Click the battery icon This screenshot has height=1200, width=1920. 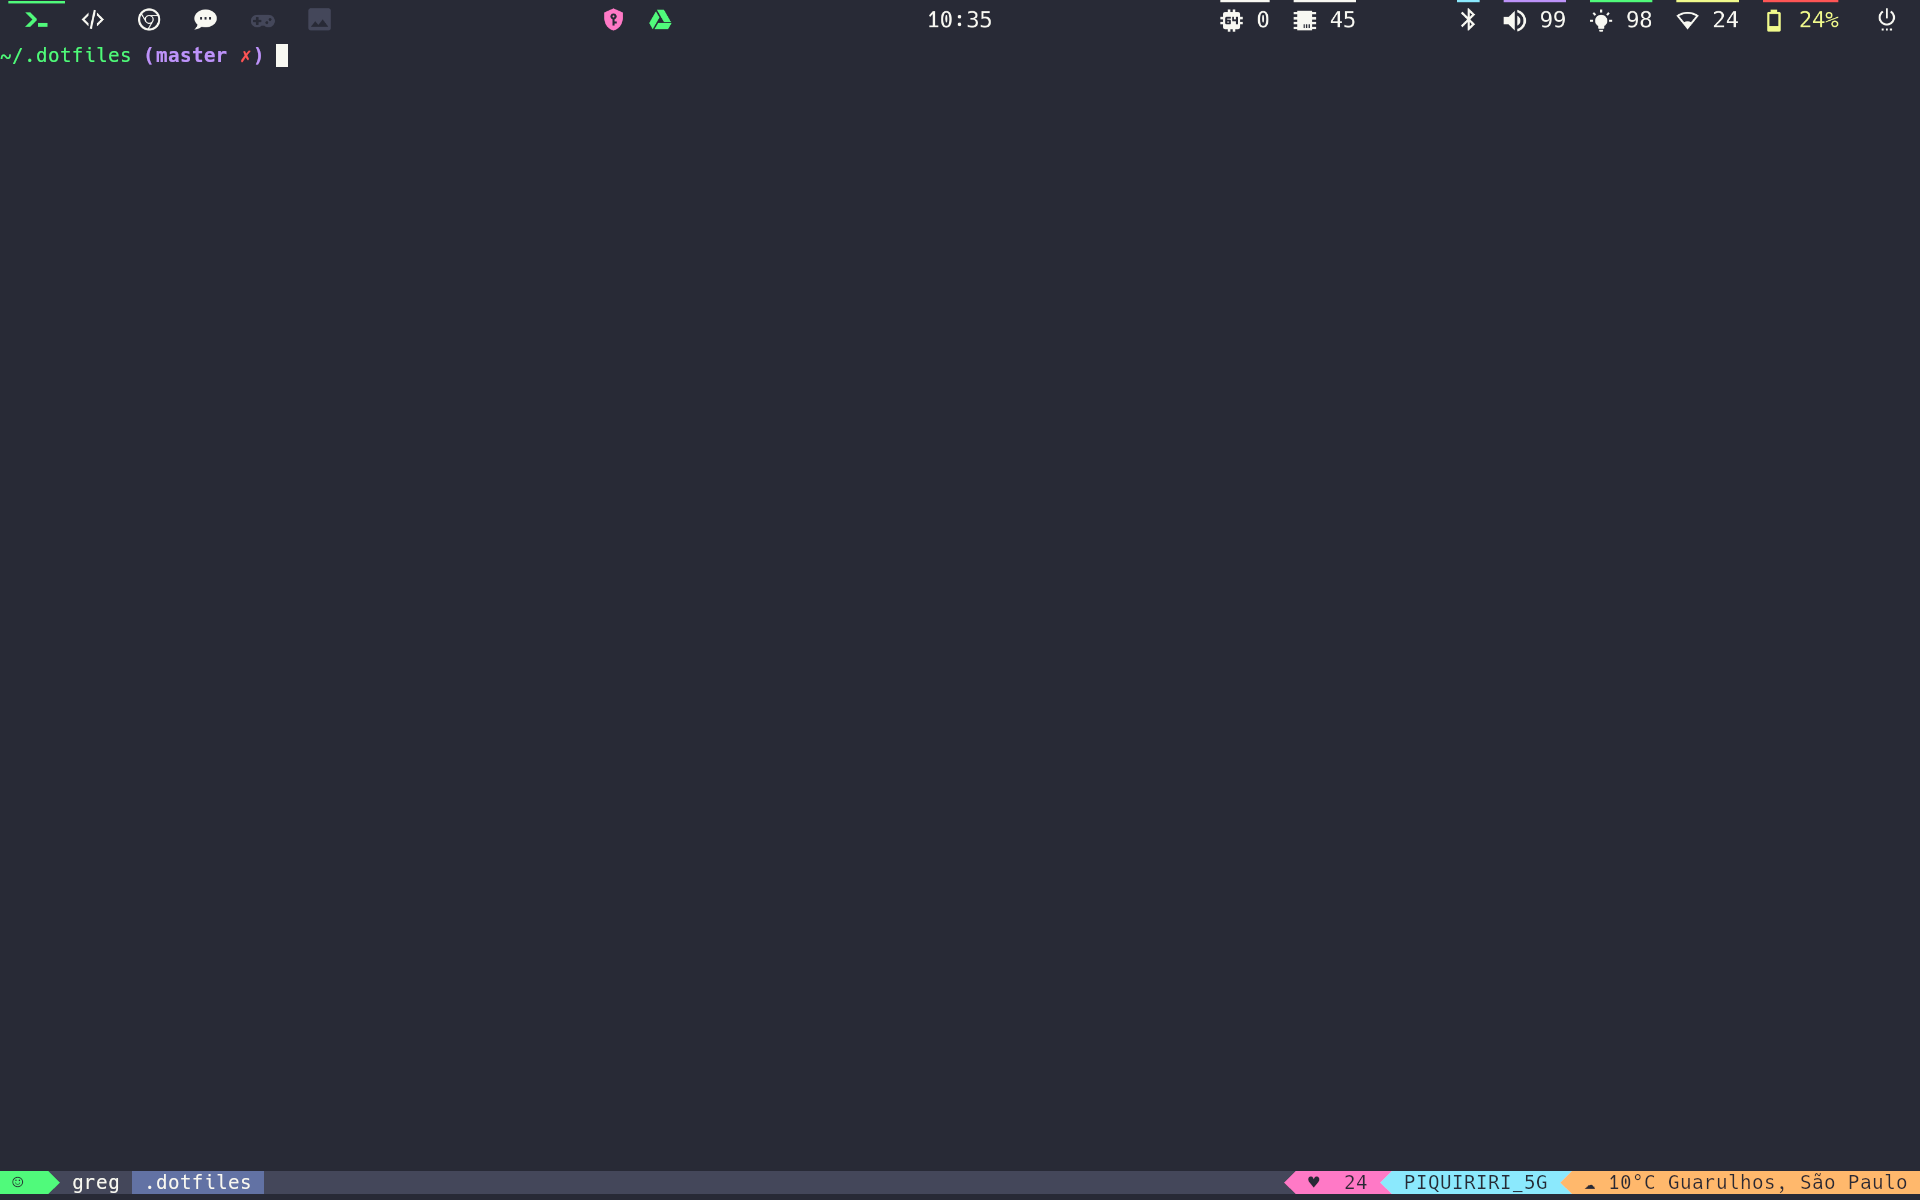coord(1774,20)
